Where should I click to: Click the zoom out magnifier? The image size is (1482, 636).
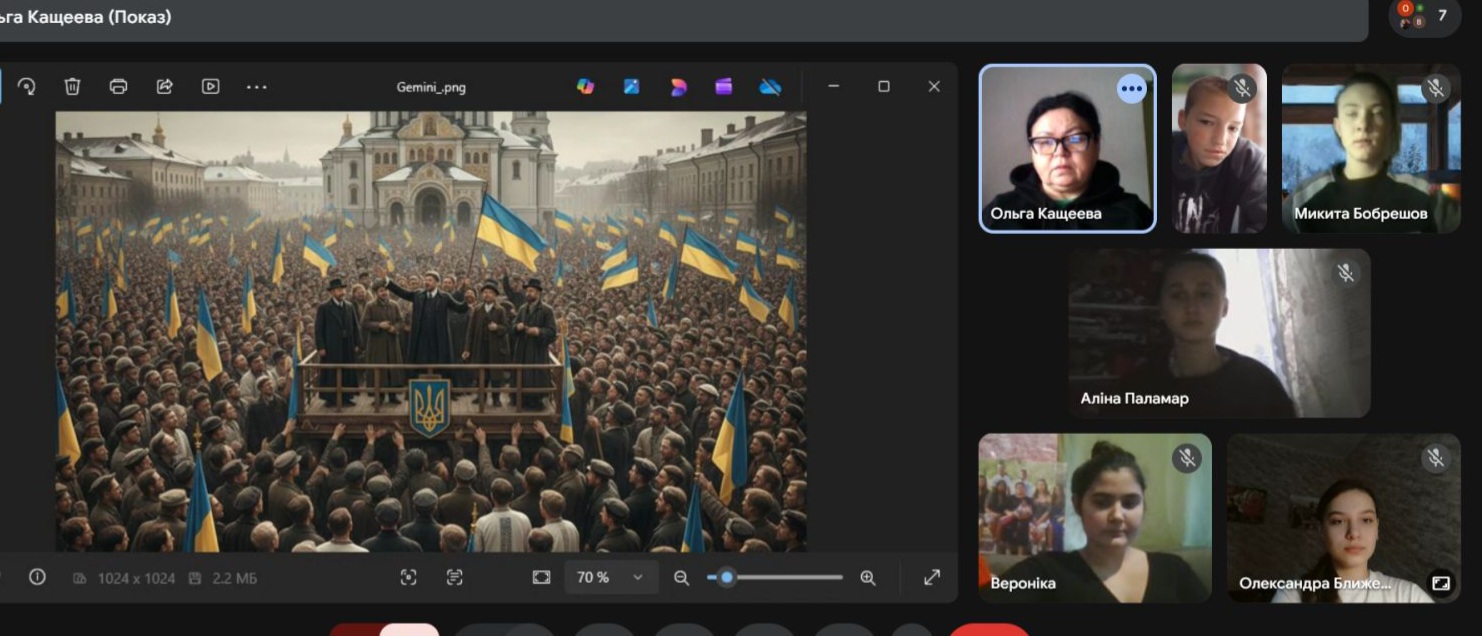[x=681, y=577]
